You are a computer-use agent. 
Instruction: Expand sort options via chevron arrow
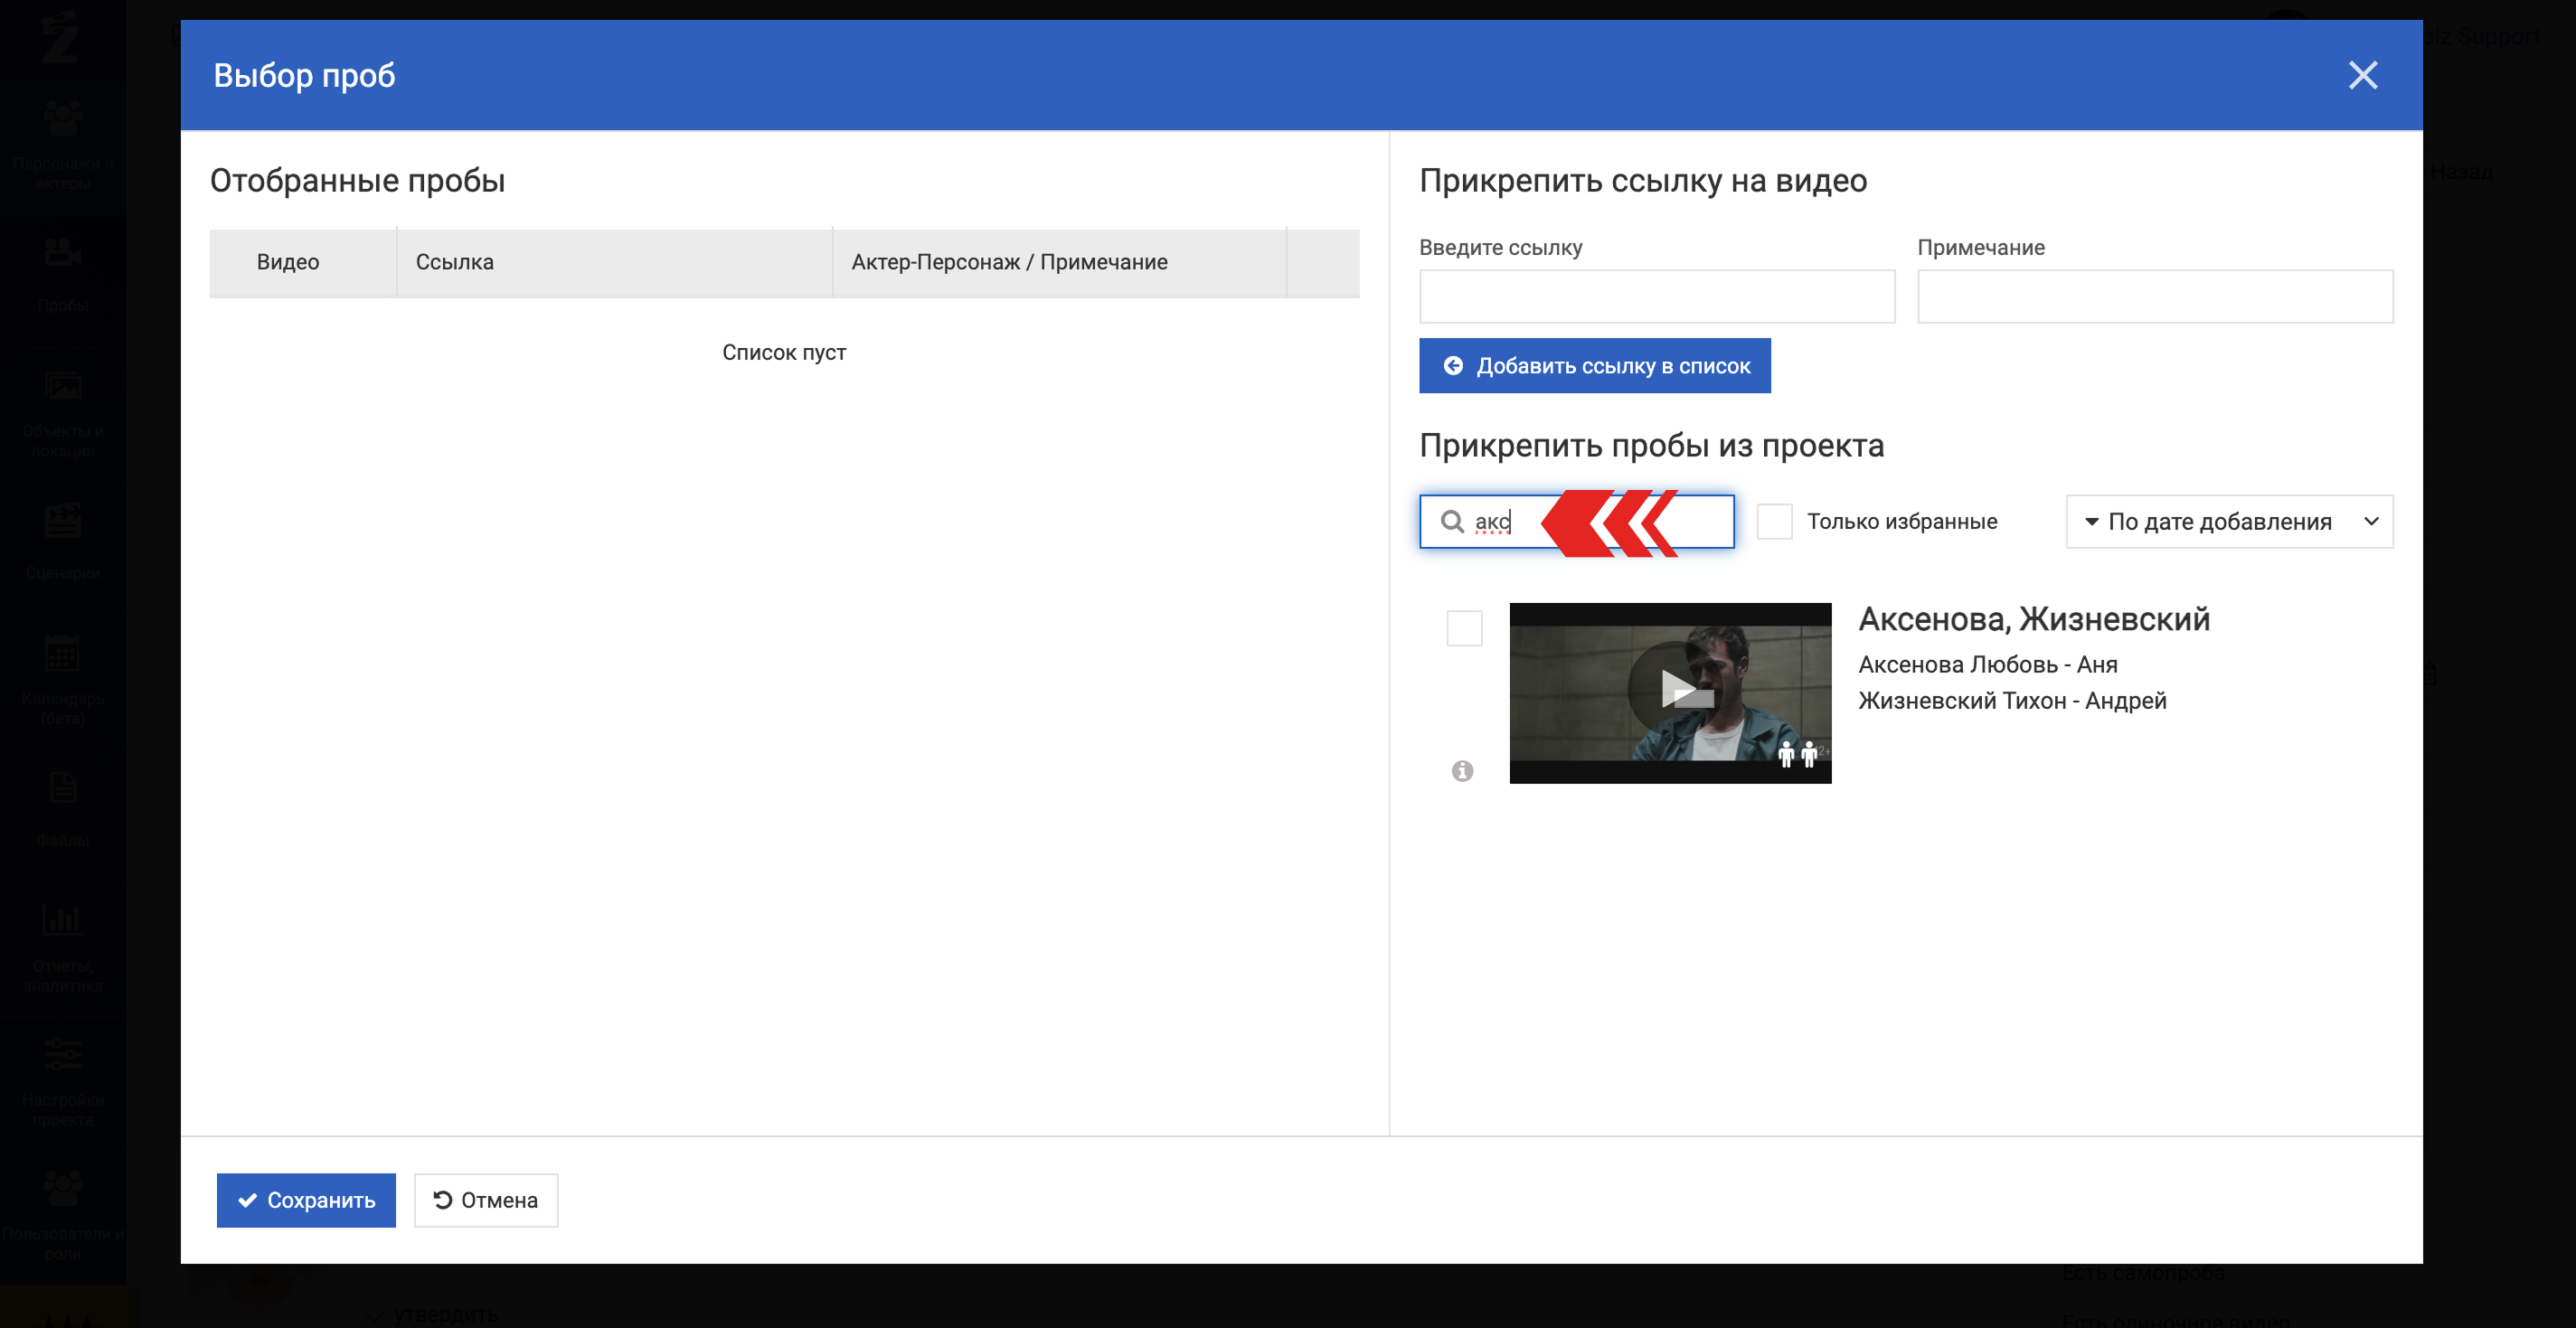[x=2370, y=521]
